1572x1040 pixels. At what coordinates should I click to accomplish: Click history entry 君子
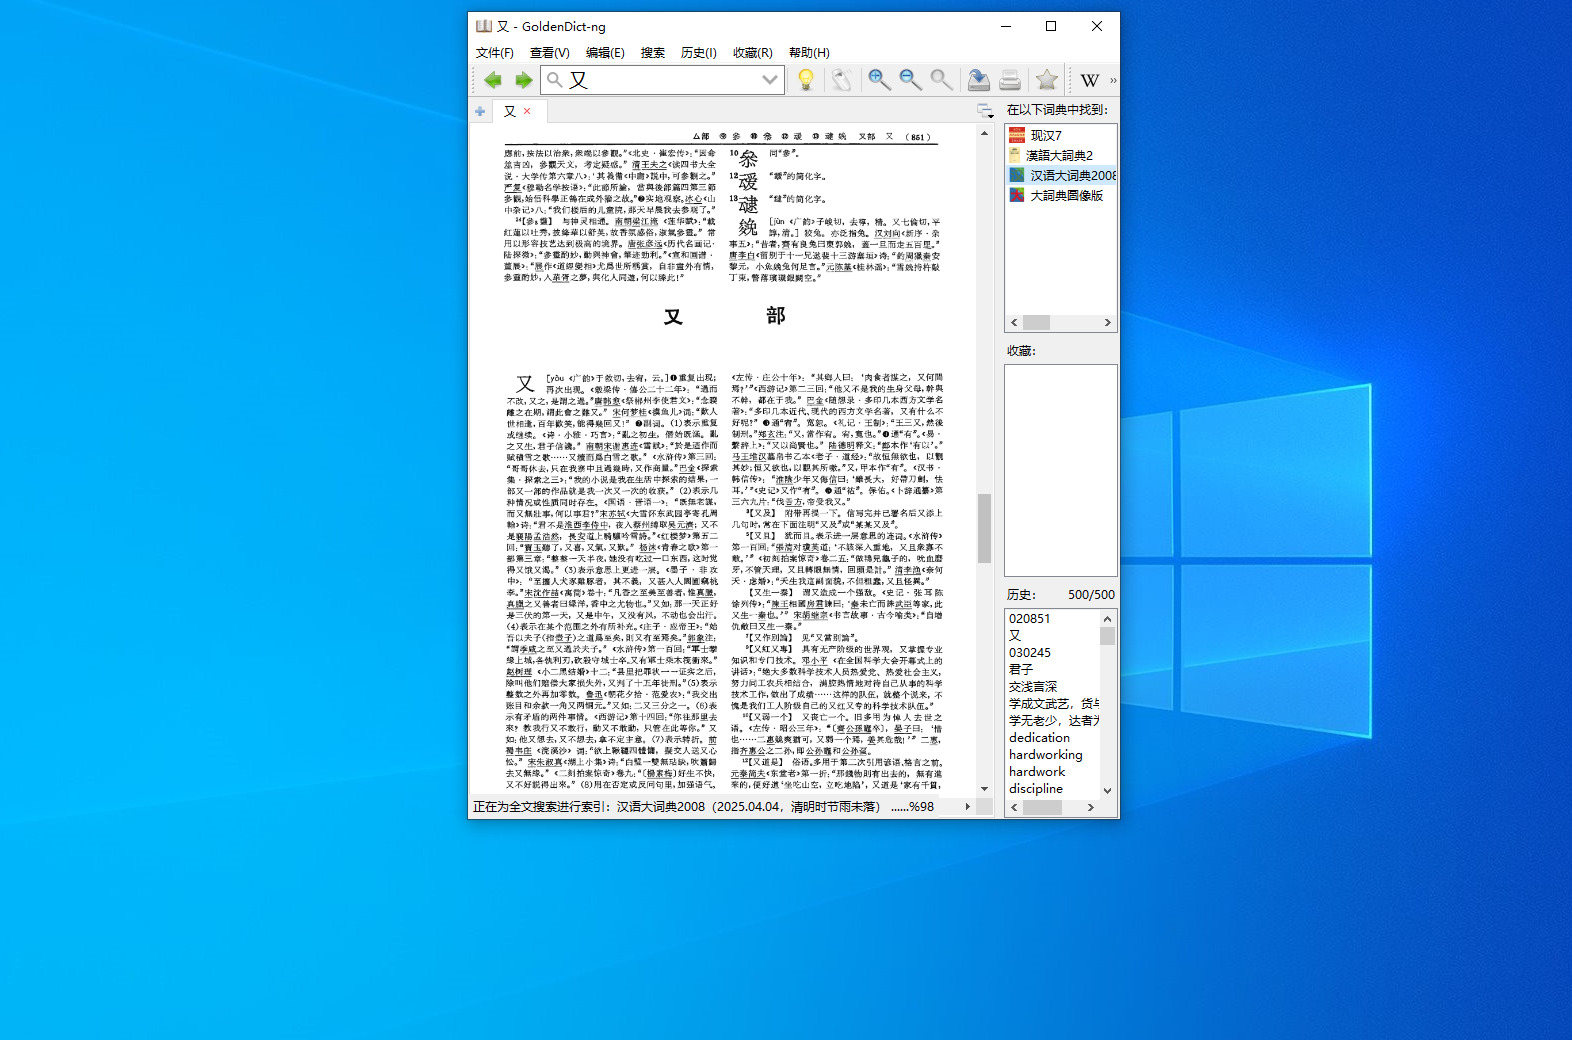click(1021, 669)
